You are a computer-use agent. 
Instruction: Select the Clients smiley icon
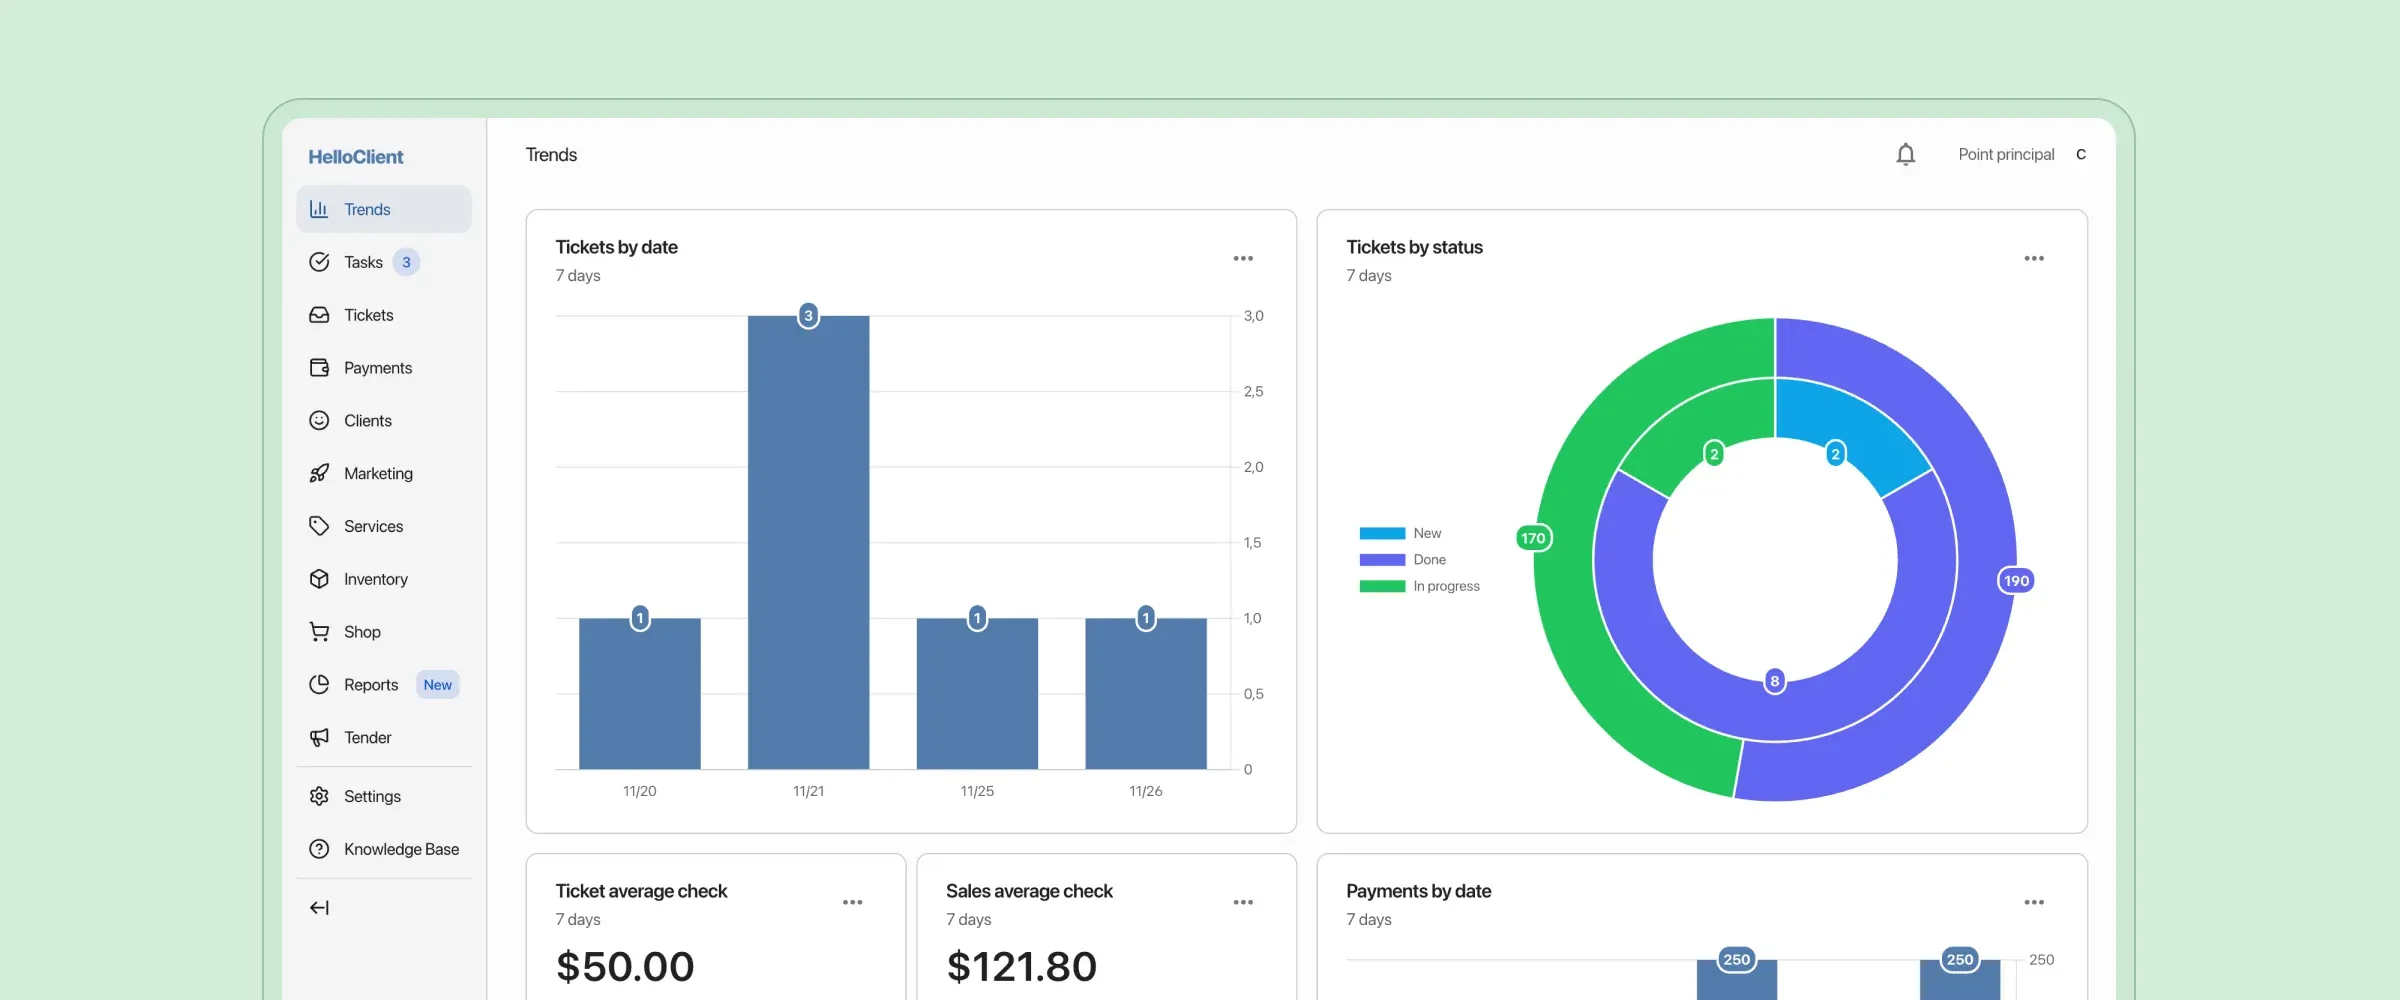318,420
